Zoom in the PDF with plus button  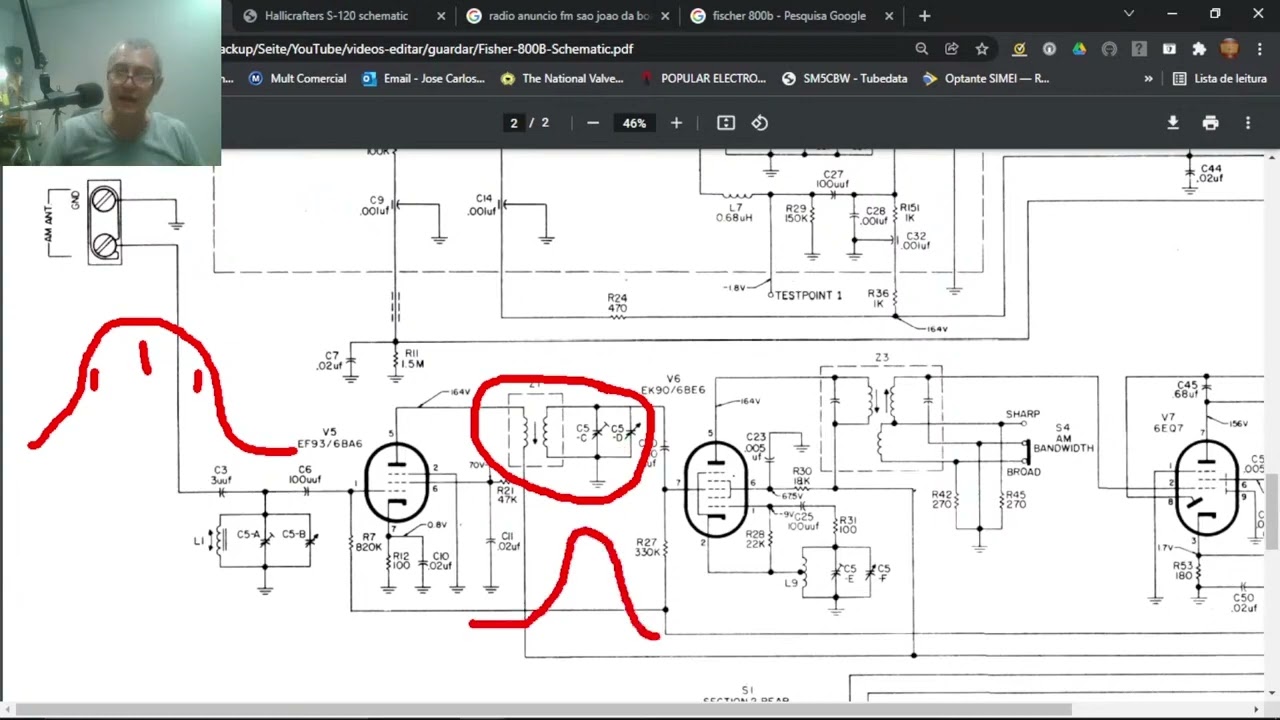(676, 123)
